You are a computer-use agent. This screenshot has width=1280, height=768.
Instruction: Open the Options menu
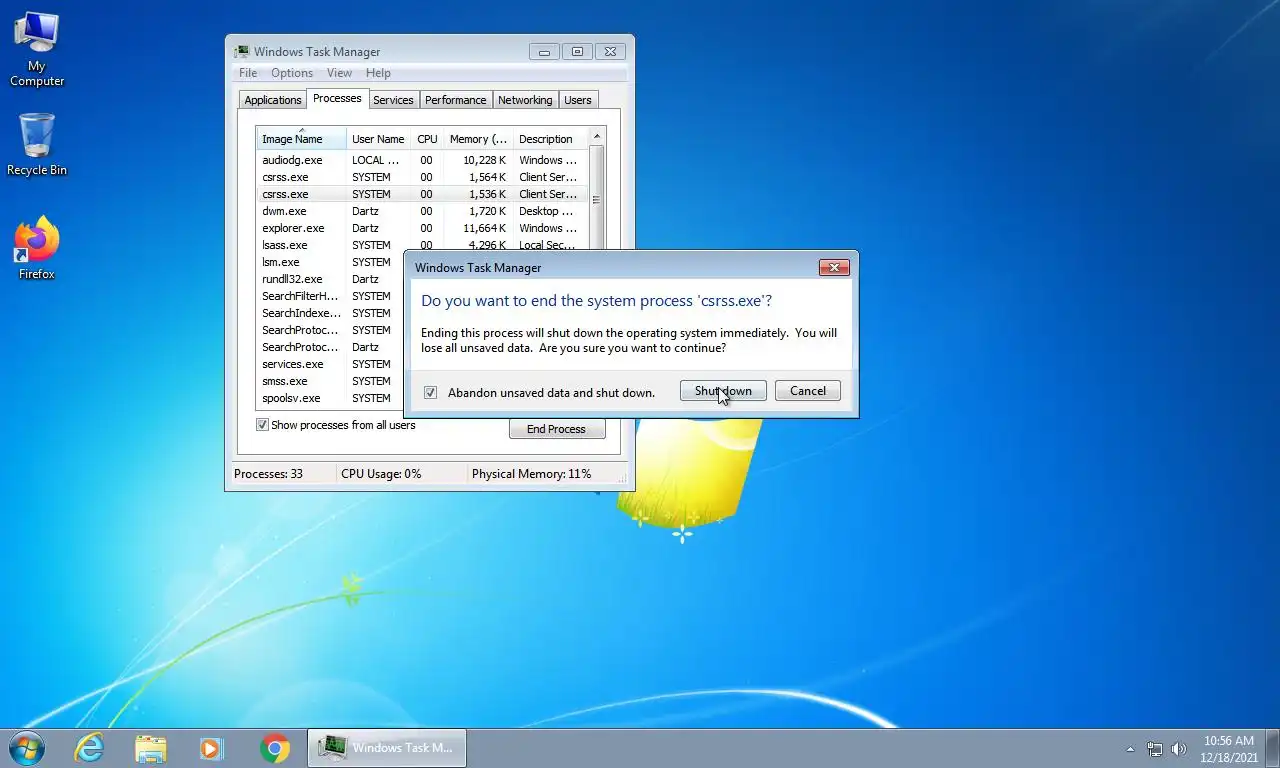pyautogui.click(x=292, y=73)
